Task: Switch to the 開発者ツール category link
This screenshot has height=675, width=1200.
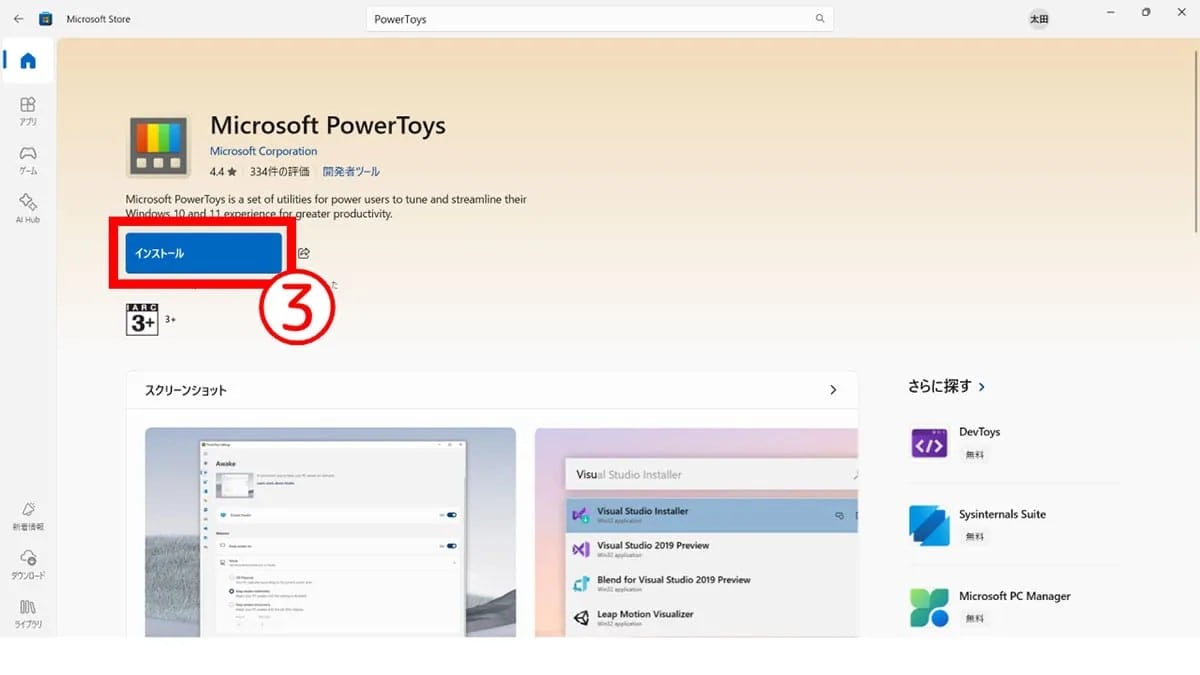Action: 351,171
